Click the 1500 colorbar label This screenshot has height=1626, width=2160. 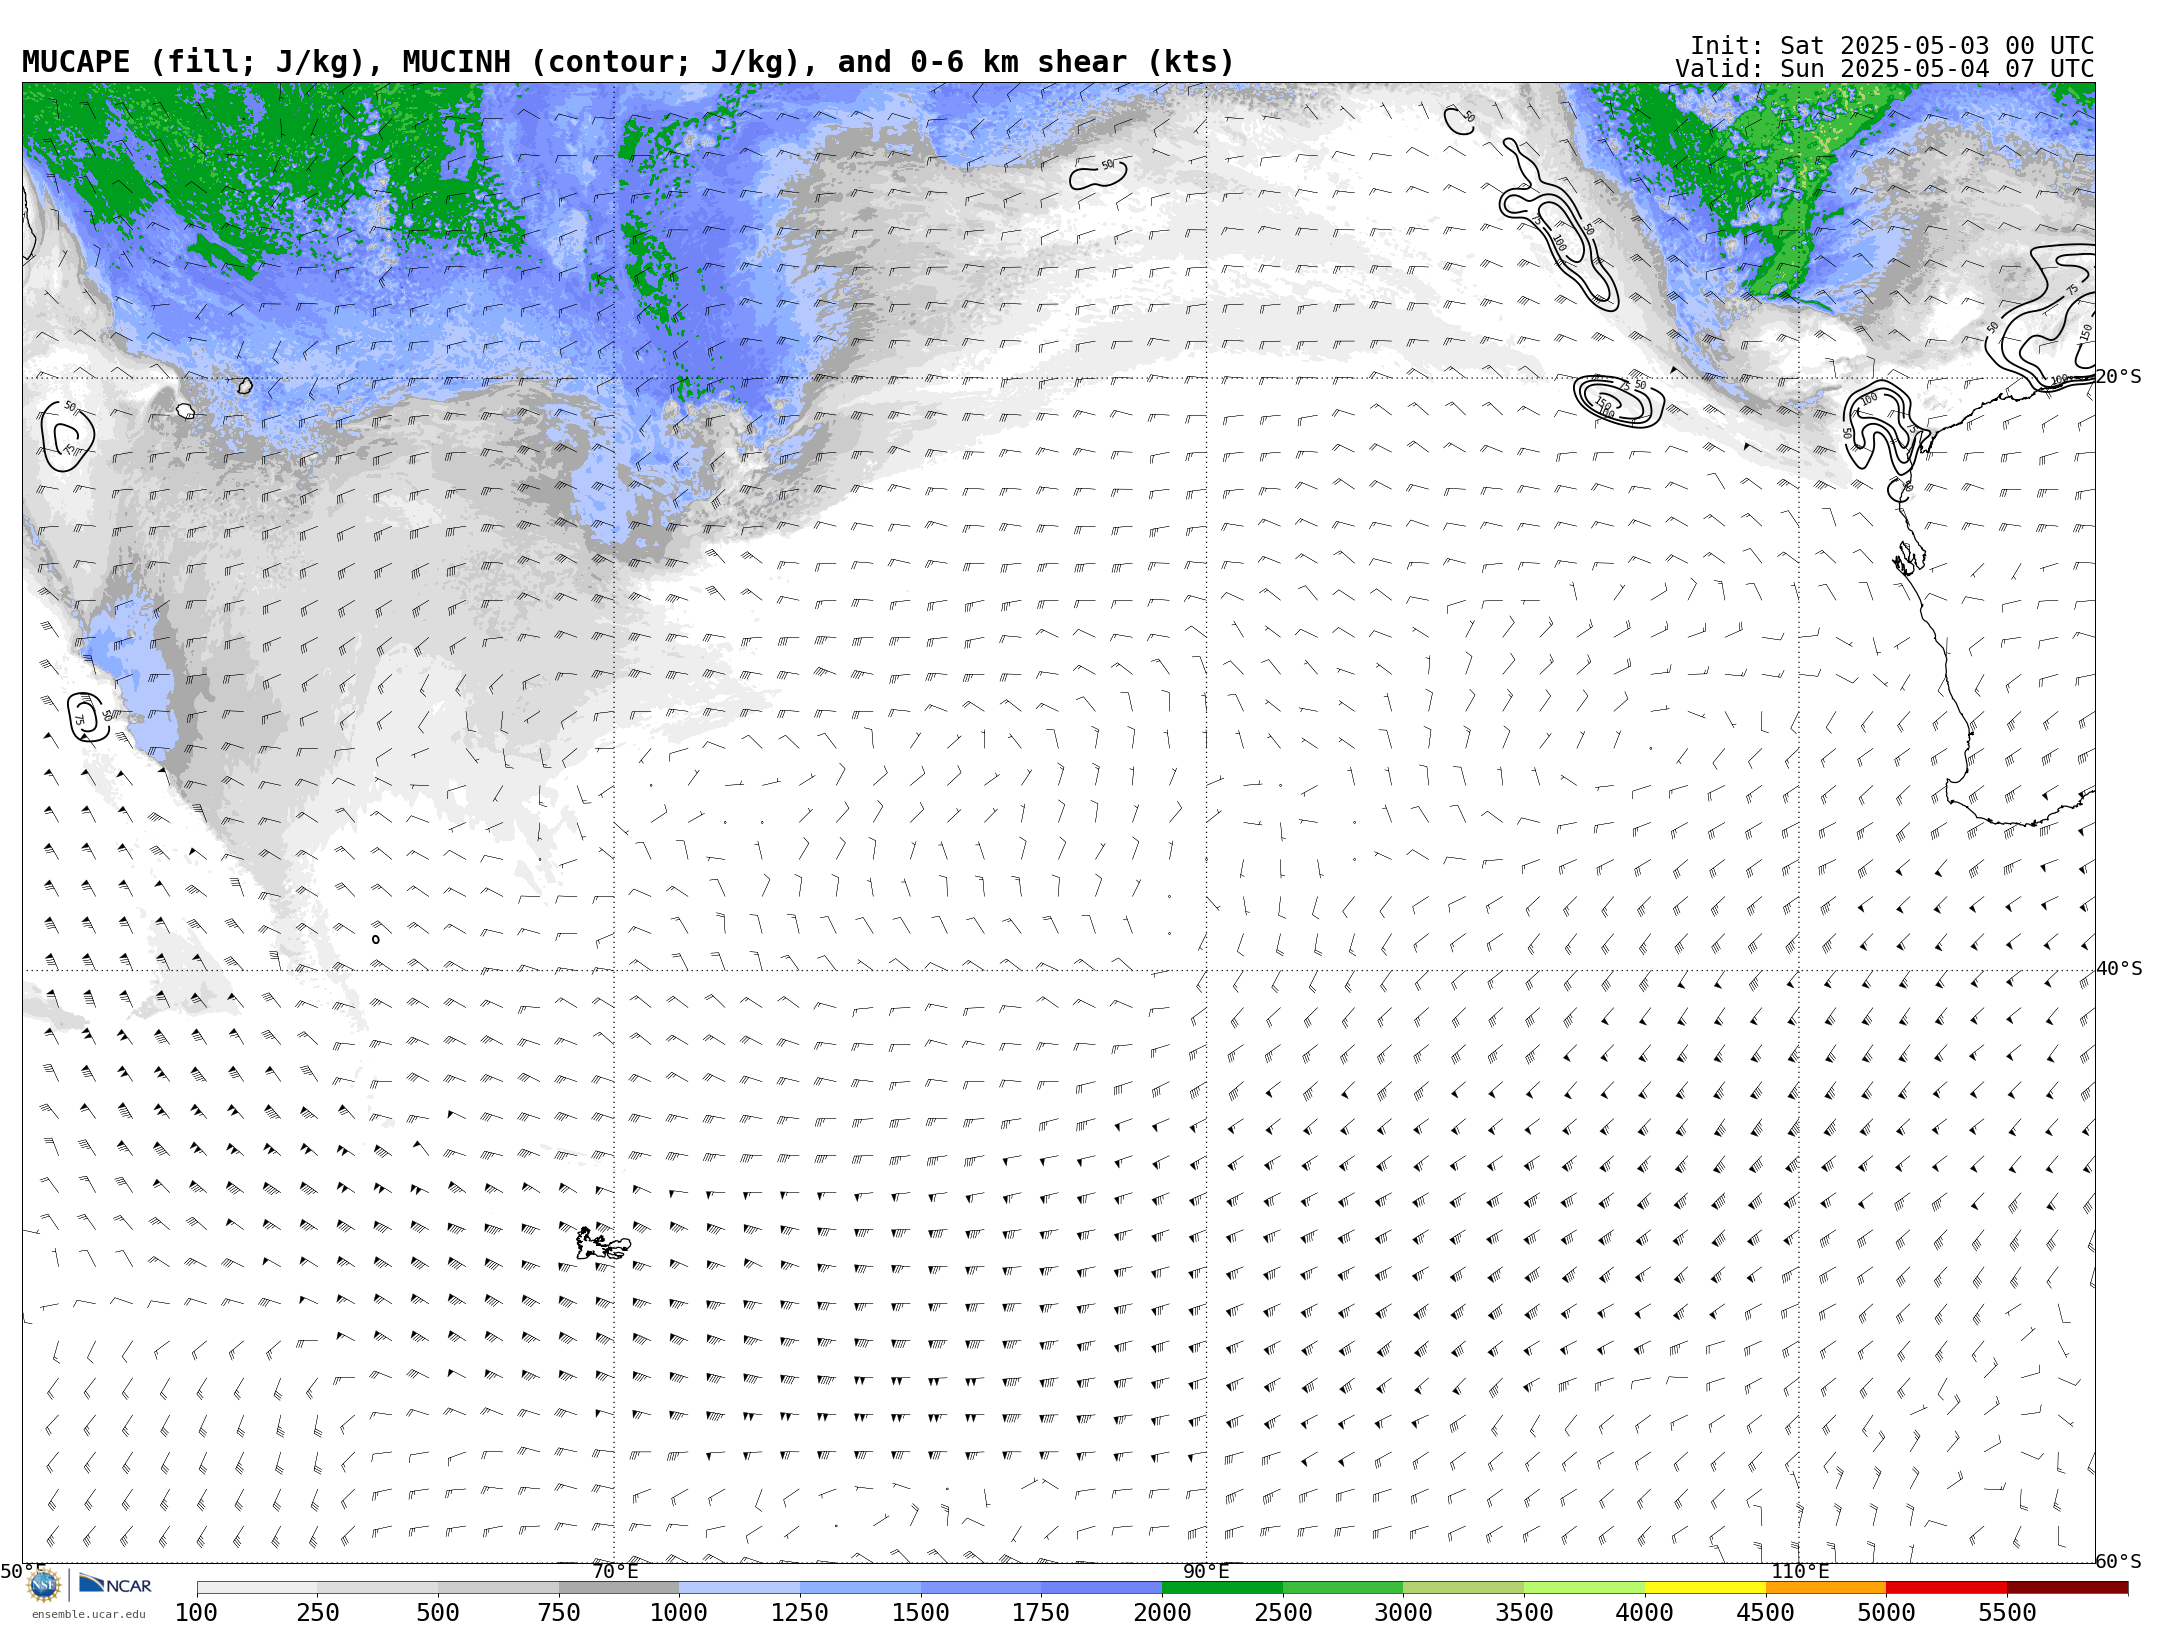coord(921,1612)
